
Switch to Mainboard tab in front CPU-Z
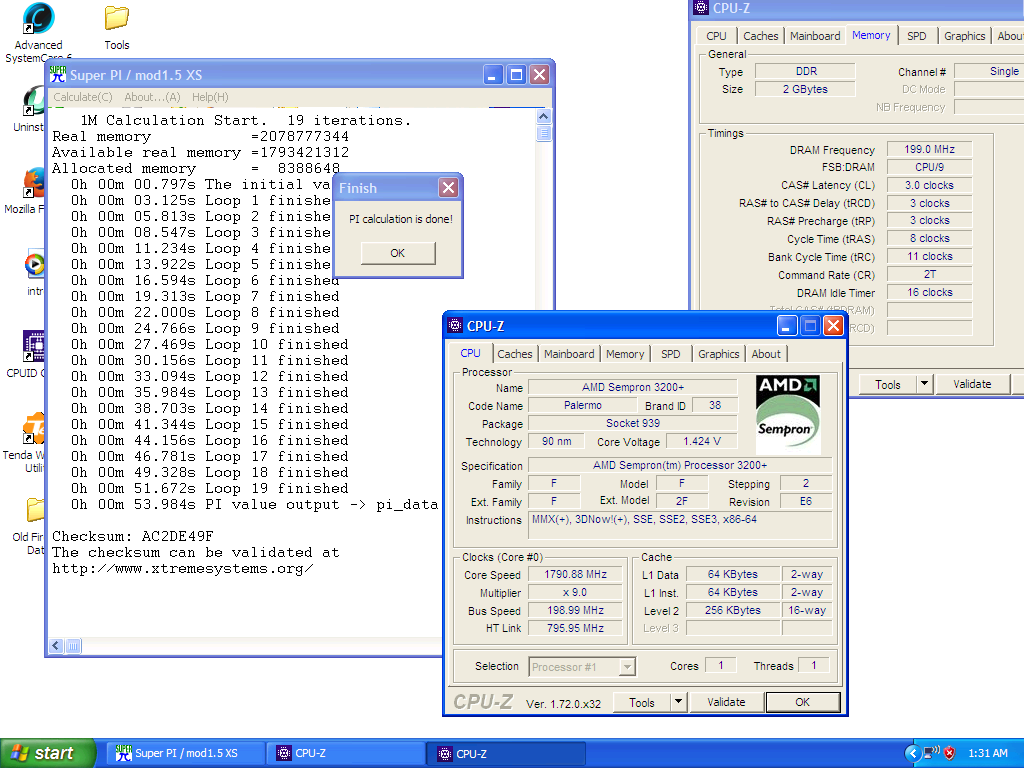pos(569,354)
